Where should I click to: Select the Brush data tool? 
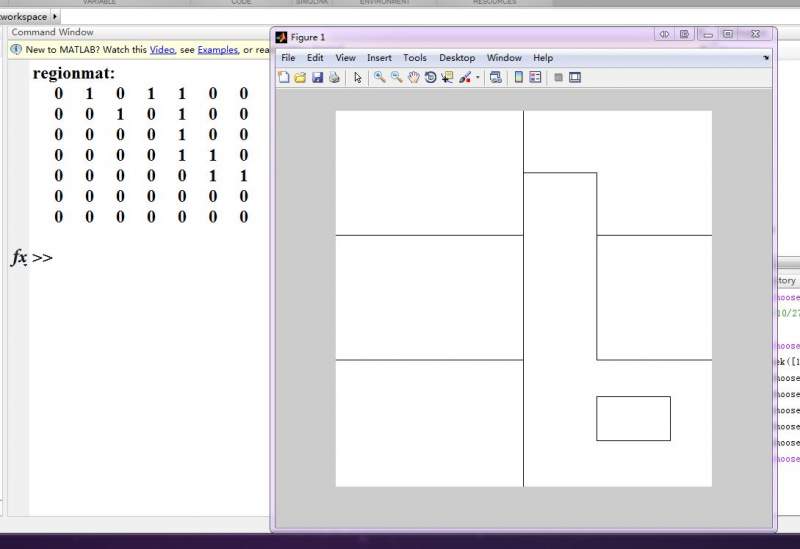pos(465,78)
